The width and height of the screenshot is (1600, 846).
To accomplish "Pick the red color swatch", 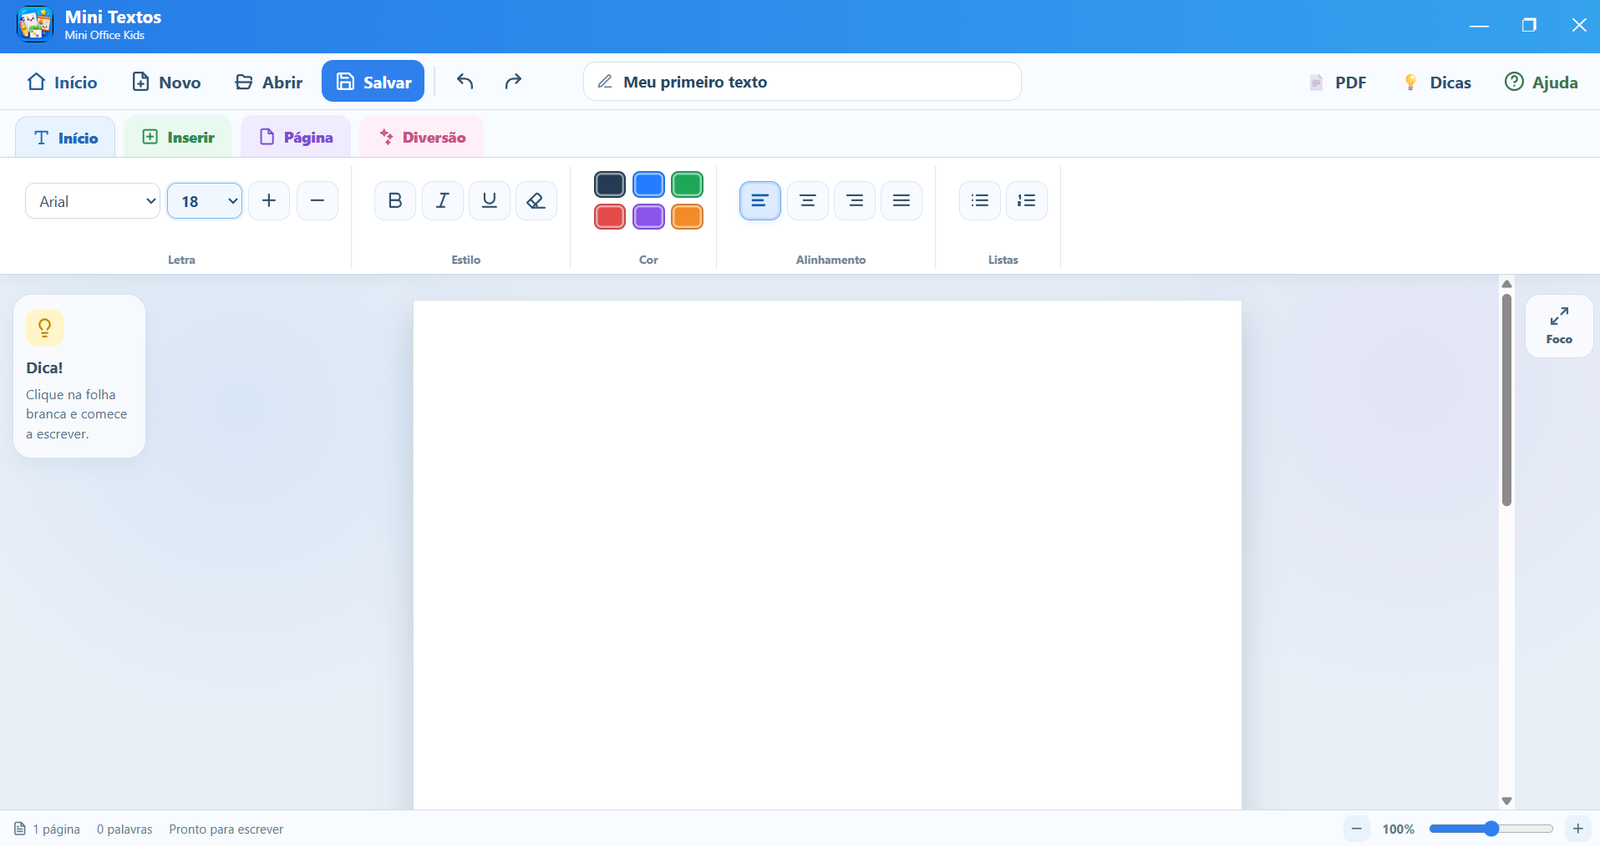I will click(610, 217).
